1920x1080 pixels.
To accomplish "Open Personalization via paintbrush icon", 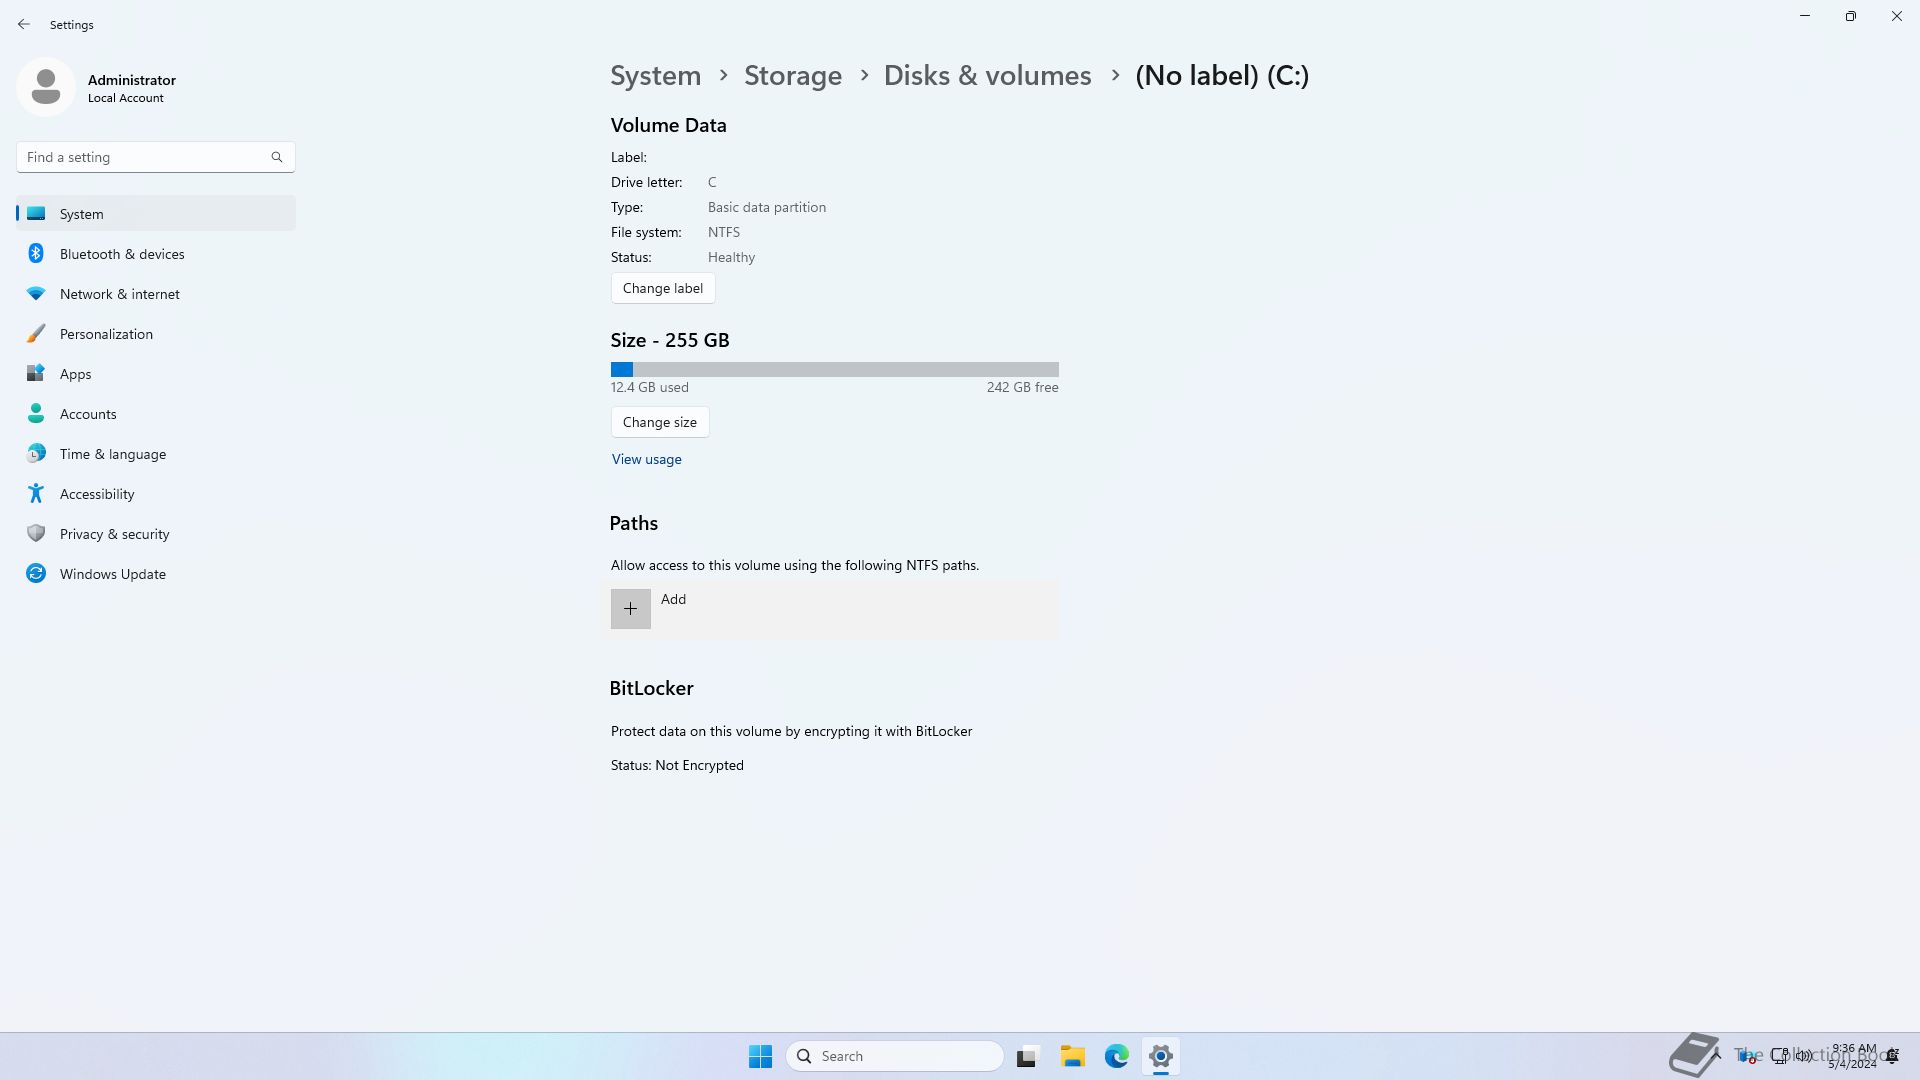I will coord(36,334).
